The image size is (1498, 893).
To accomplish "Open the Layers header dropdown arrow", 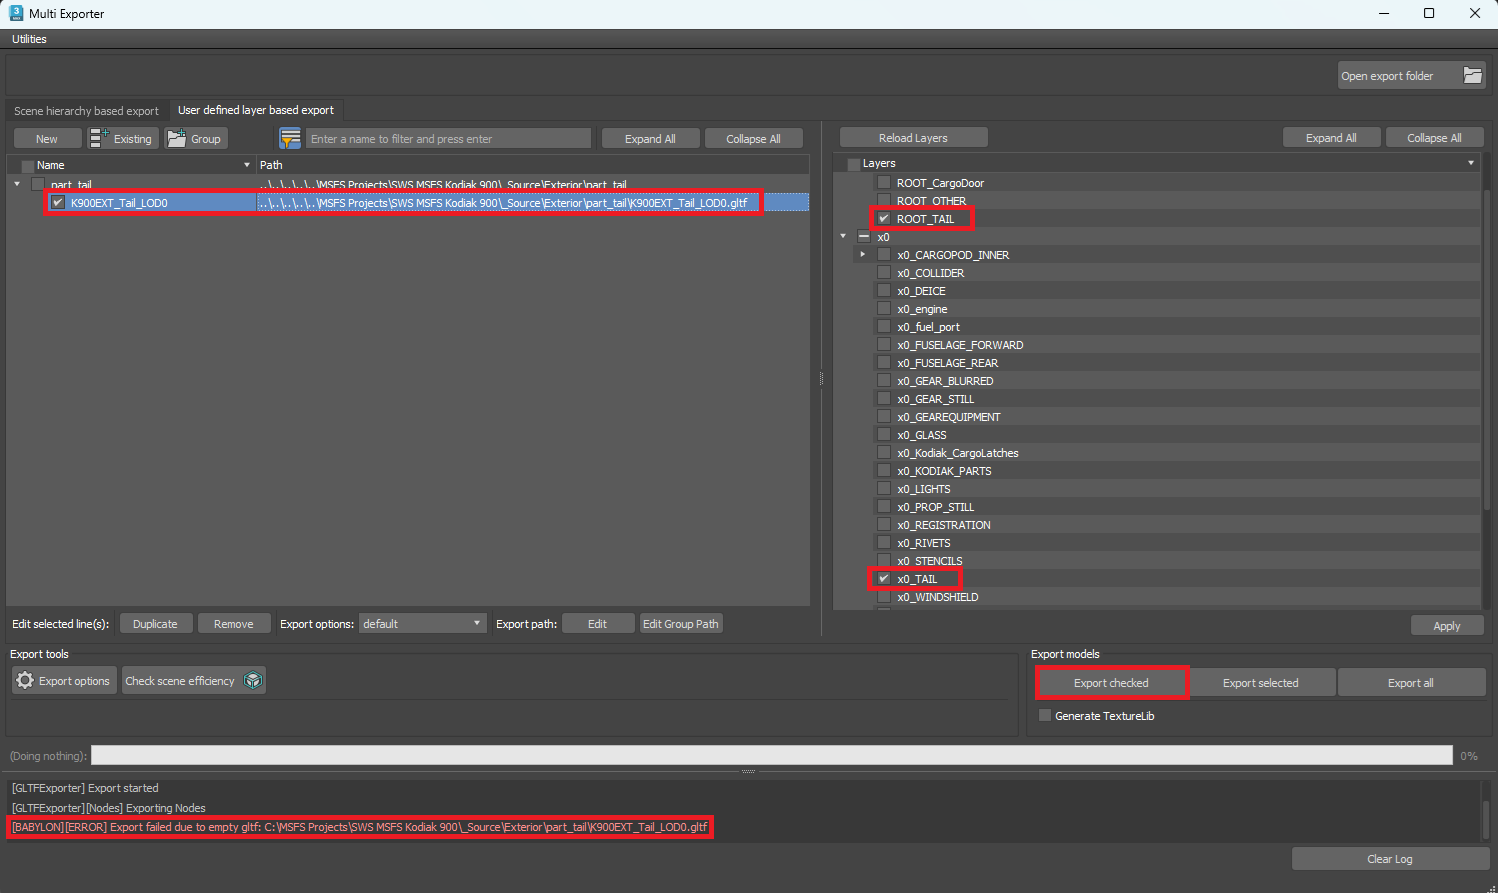I will pos(1471,163).
